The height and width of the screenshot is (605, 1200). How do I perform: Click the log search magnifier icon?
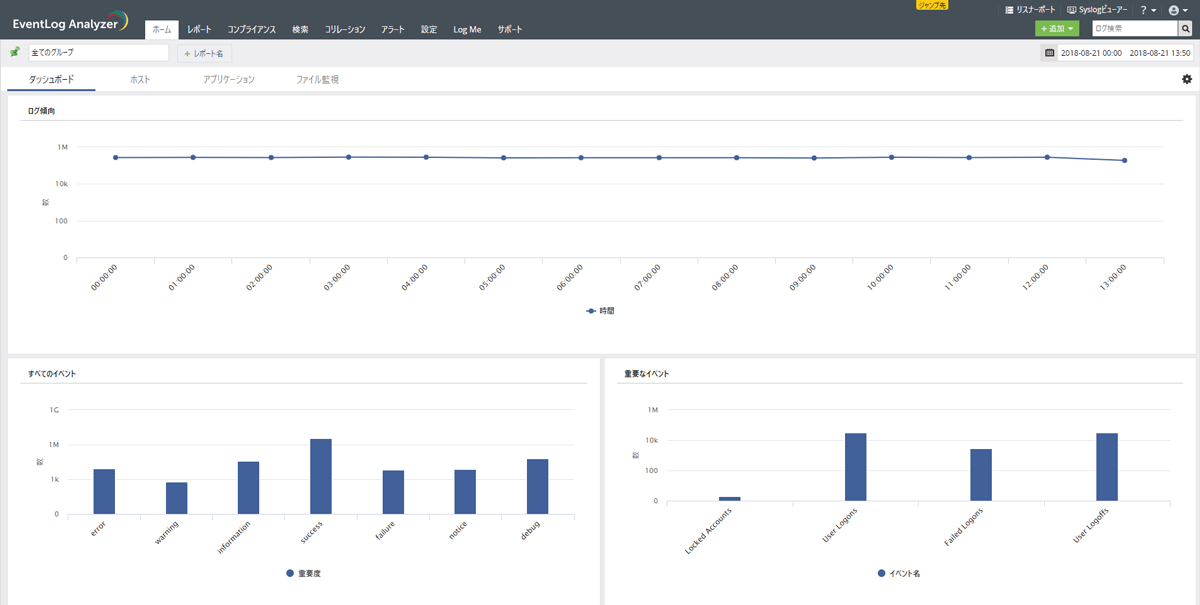[x=1185, y=29]
